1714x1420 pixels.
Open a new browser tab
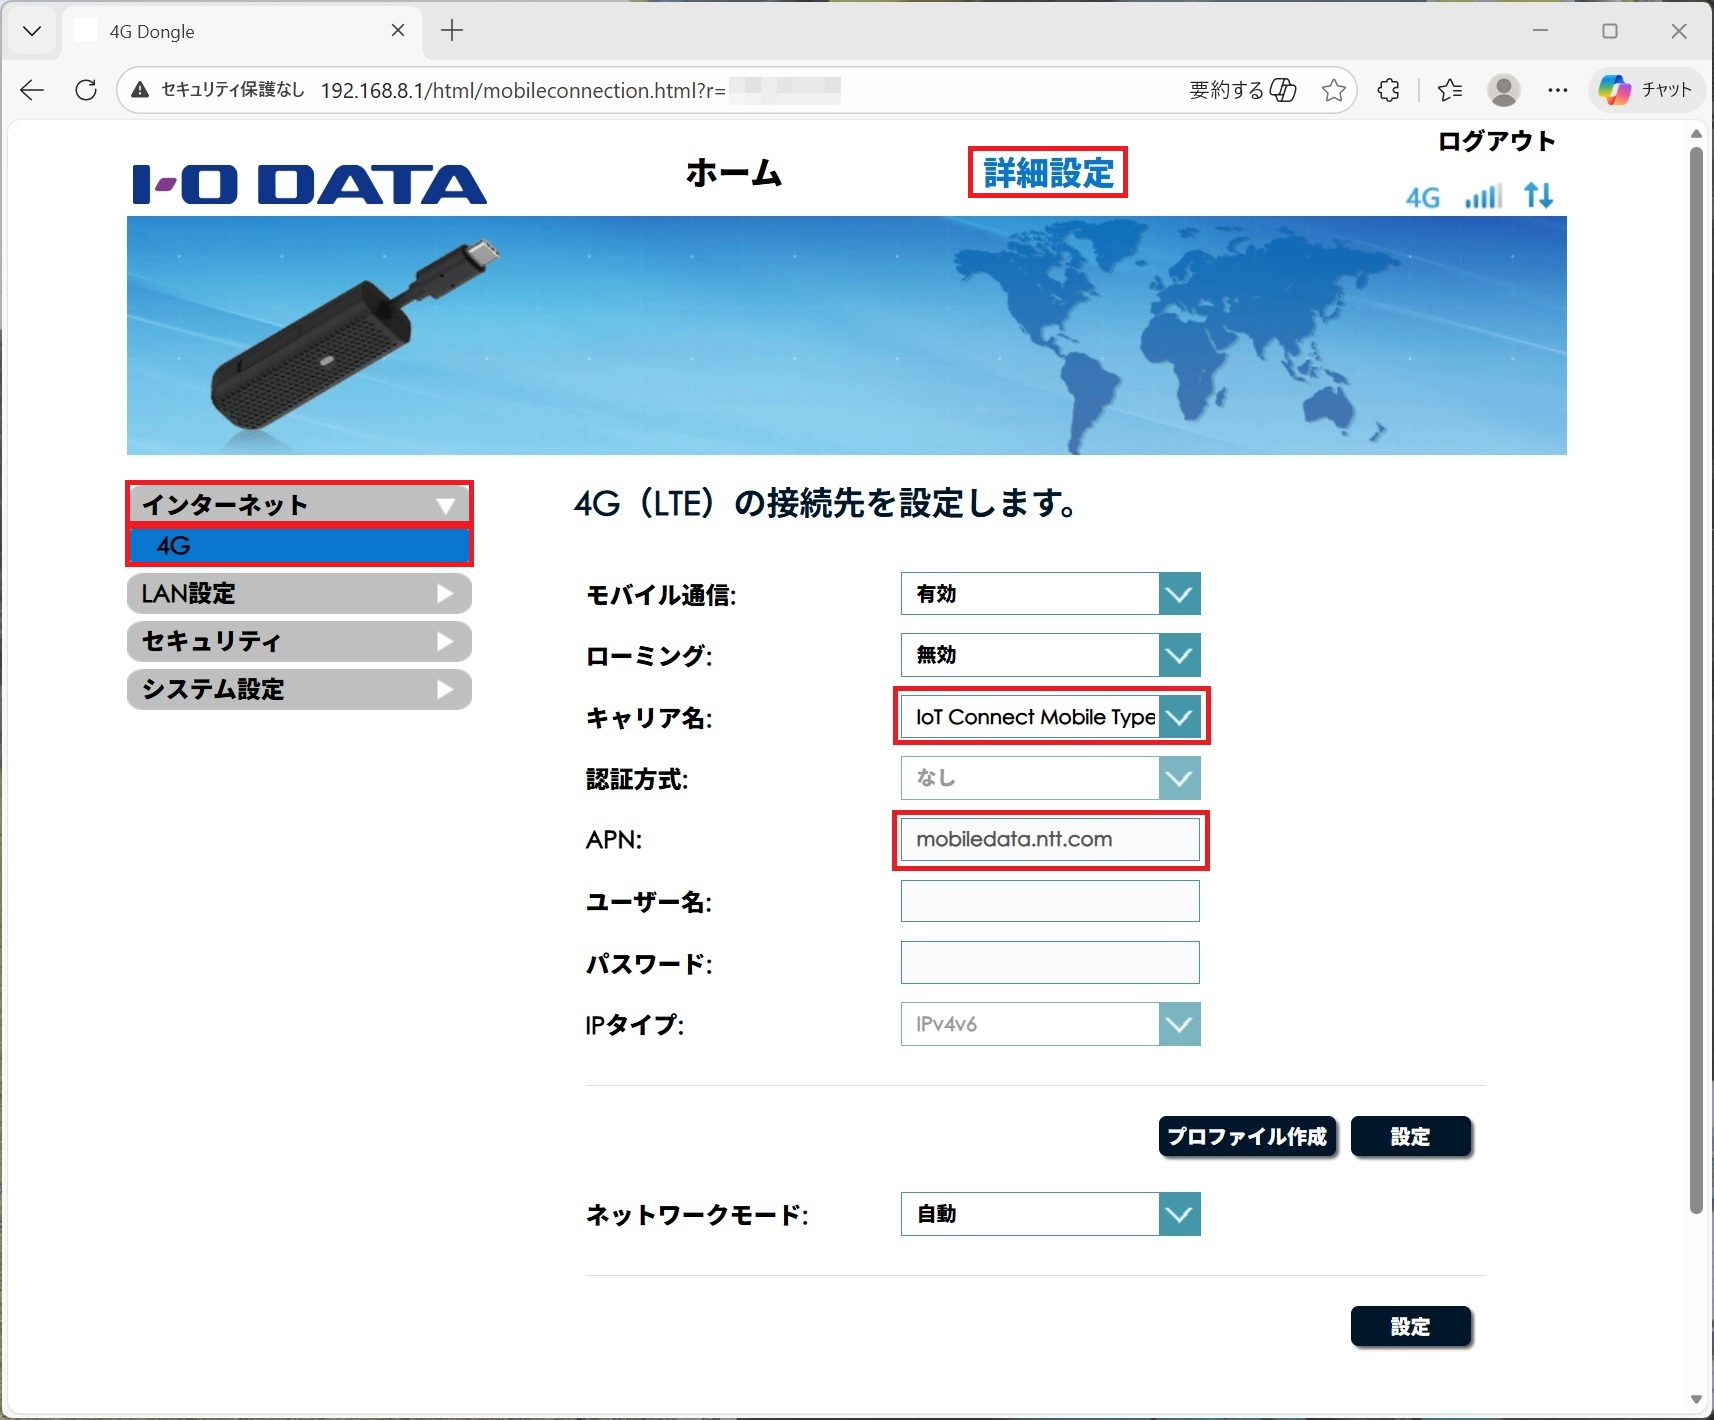point(452,31)
